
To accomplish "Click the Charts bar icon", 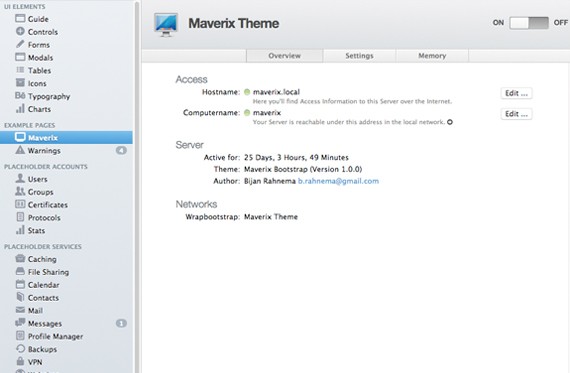I will (20, 108).
